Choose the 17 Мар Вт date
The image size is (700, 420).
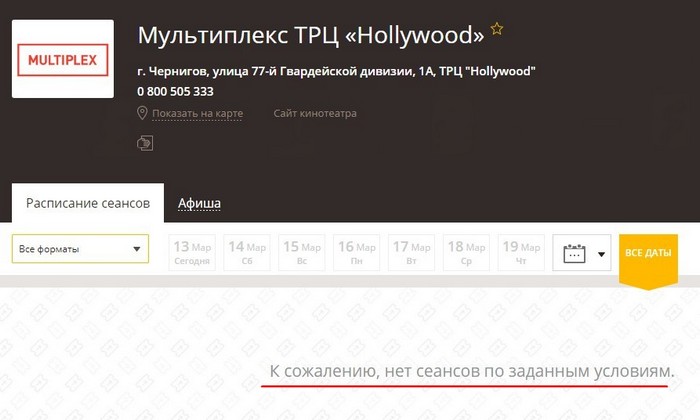411,253
